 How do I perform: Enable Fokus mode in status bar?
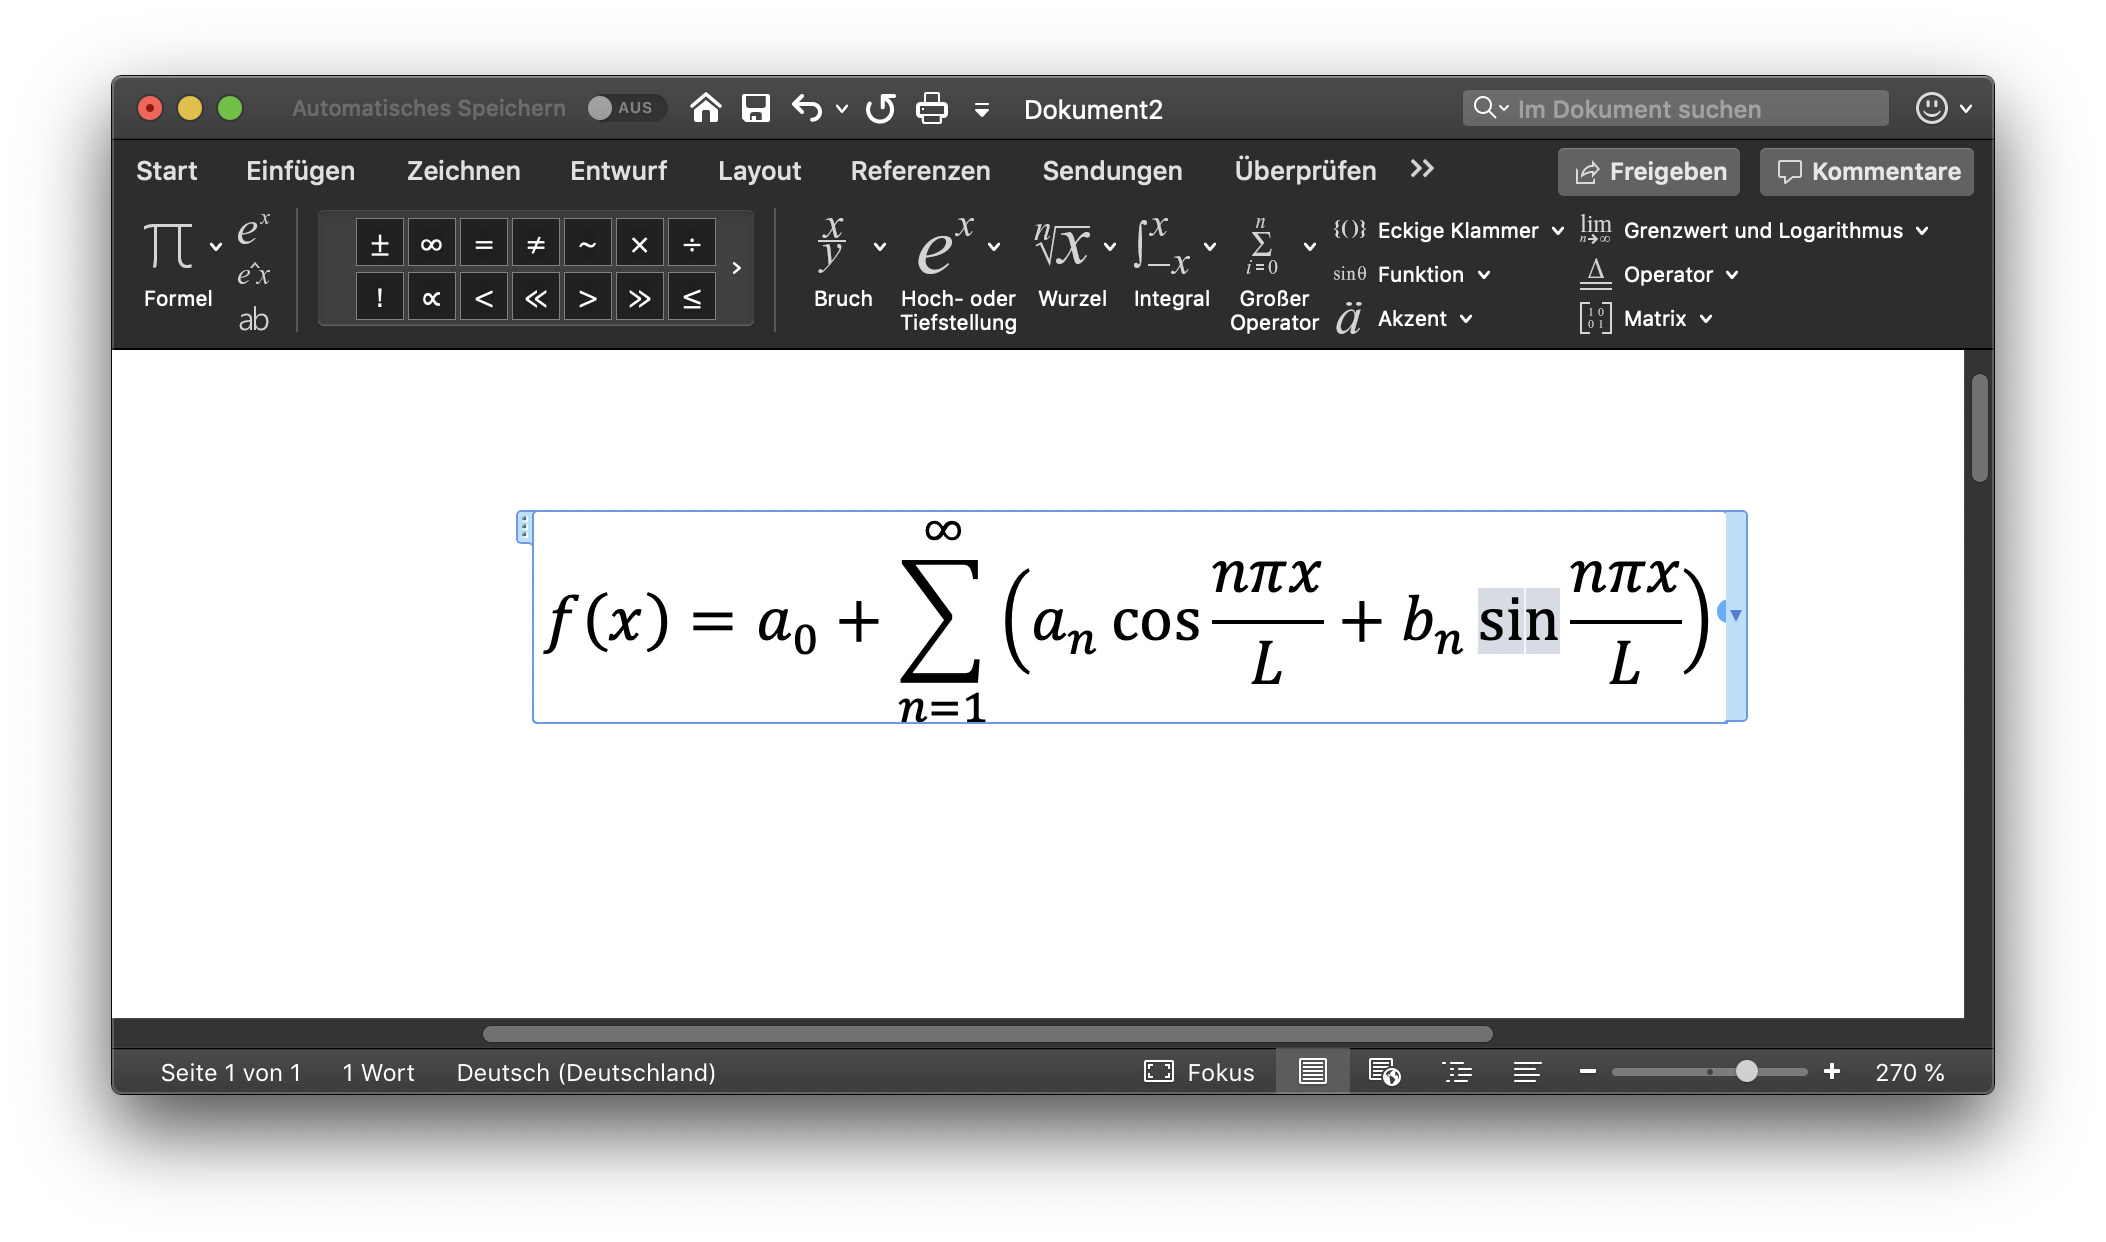[x=1199, y=1072]
